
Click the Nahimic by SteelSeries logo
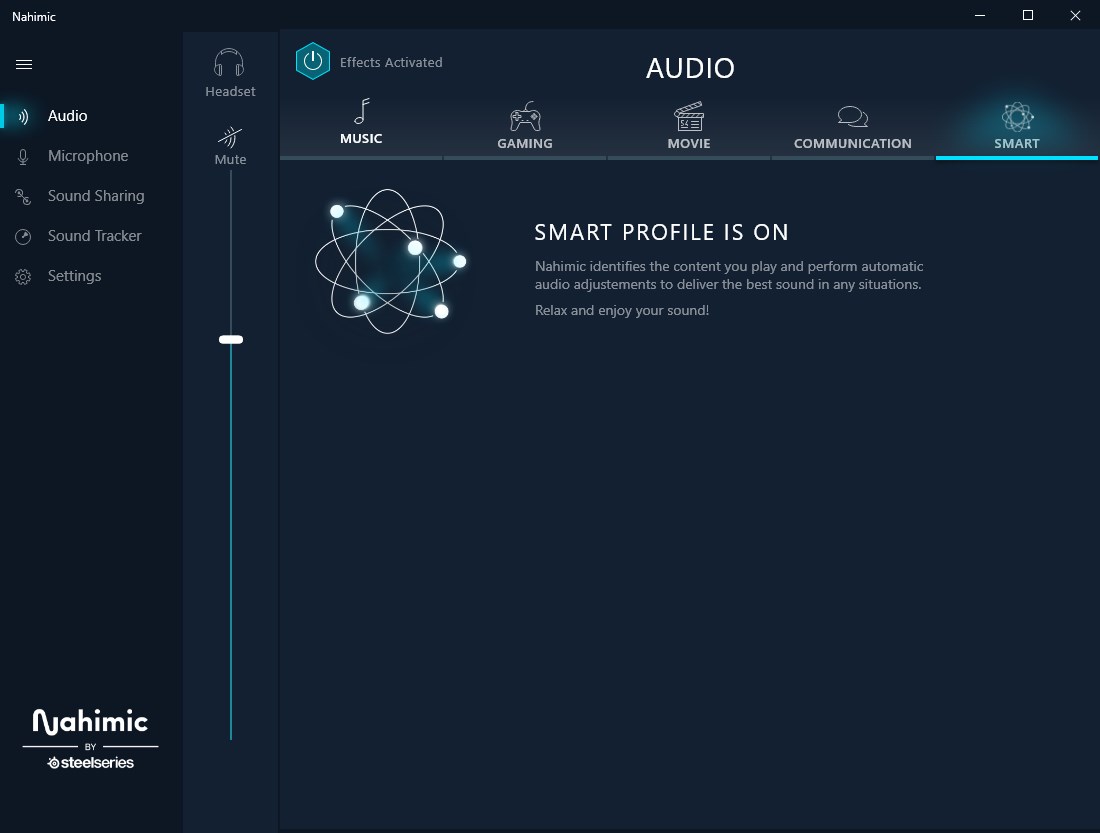[90, 737]
